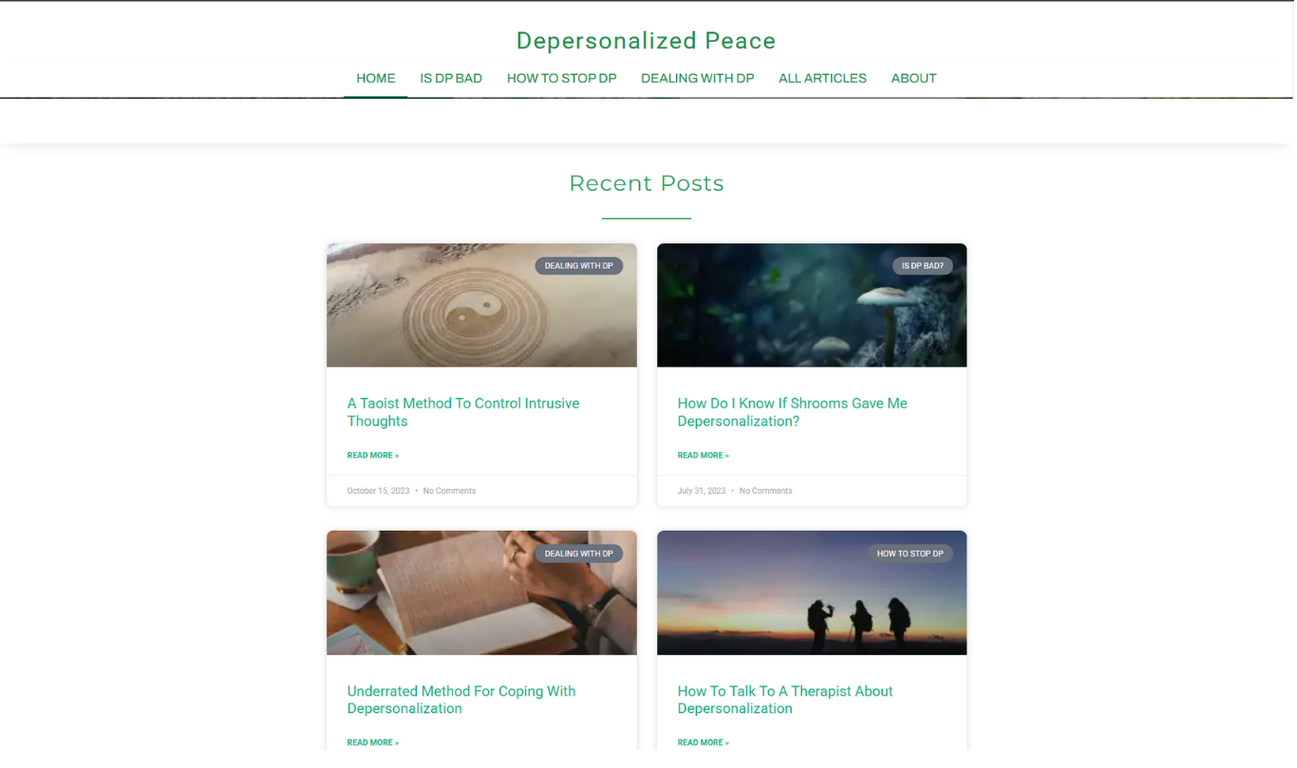Open the journal writing thumbnail
This screenshot has height=768, width=1297.
(483, 594)
